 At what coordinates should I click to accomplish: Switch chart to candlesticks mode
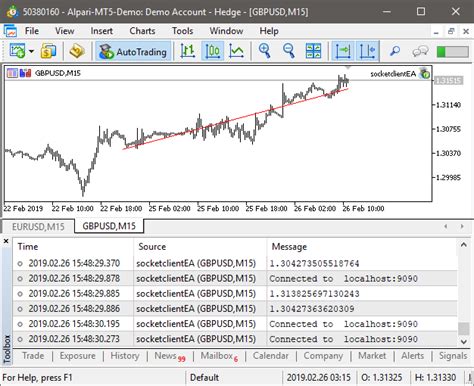point(212,51)
